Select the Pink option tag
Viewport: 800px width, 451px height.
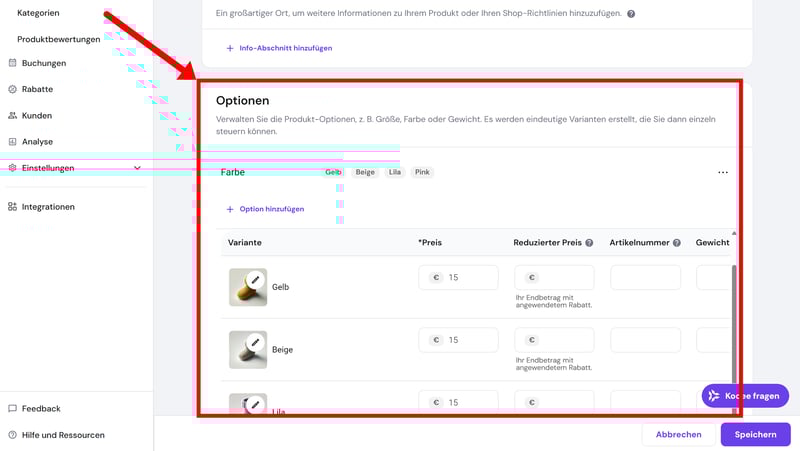tap(422, 172)
